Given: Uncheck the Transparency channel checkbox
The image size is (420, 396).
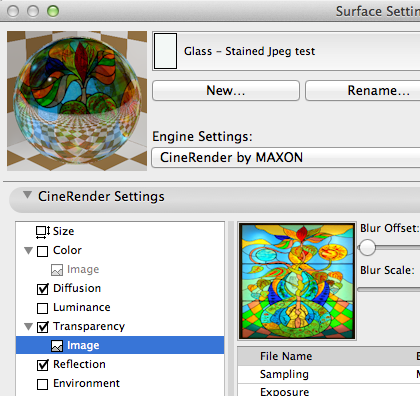Looking at the screenshot, I should tap(43, 327).
